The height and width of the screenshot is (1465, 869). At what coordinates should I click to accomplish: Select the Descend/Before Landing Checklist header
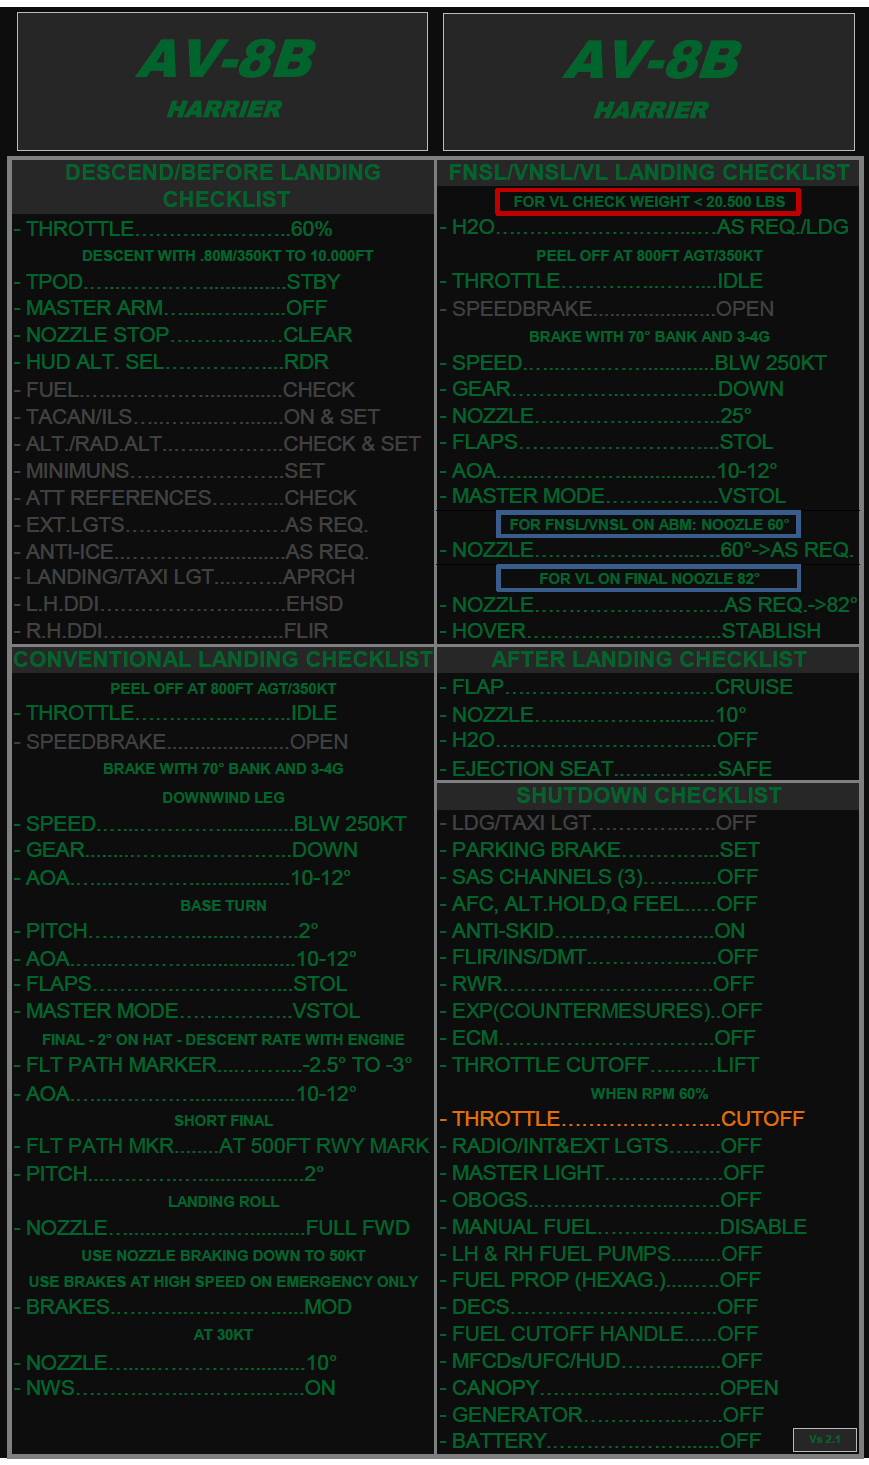click(x=222, y=185)
